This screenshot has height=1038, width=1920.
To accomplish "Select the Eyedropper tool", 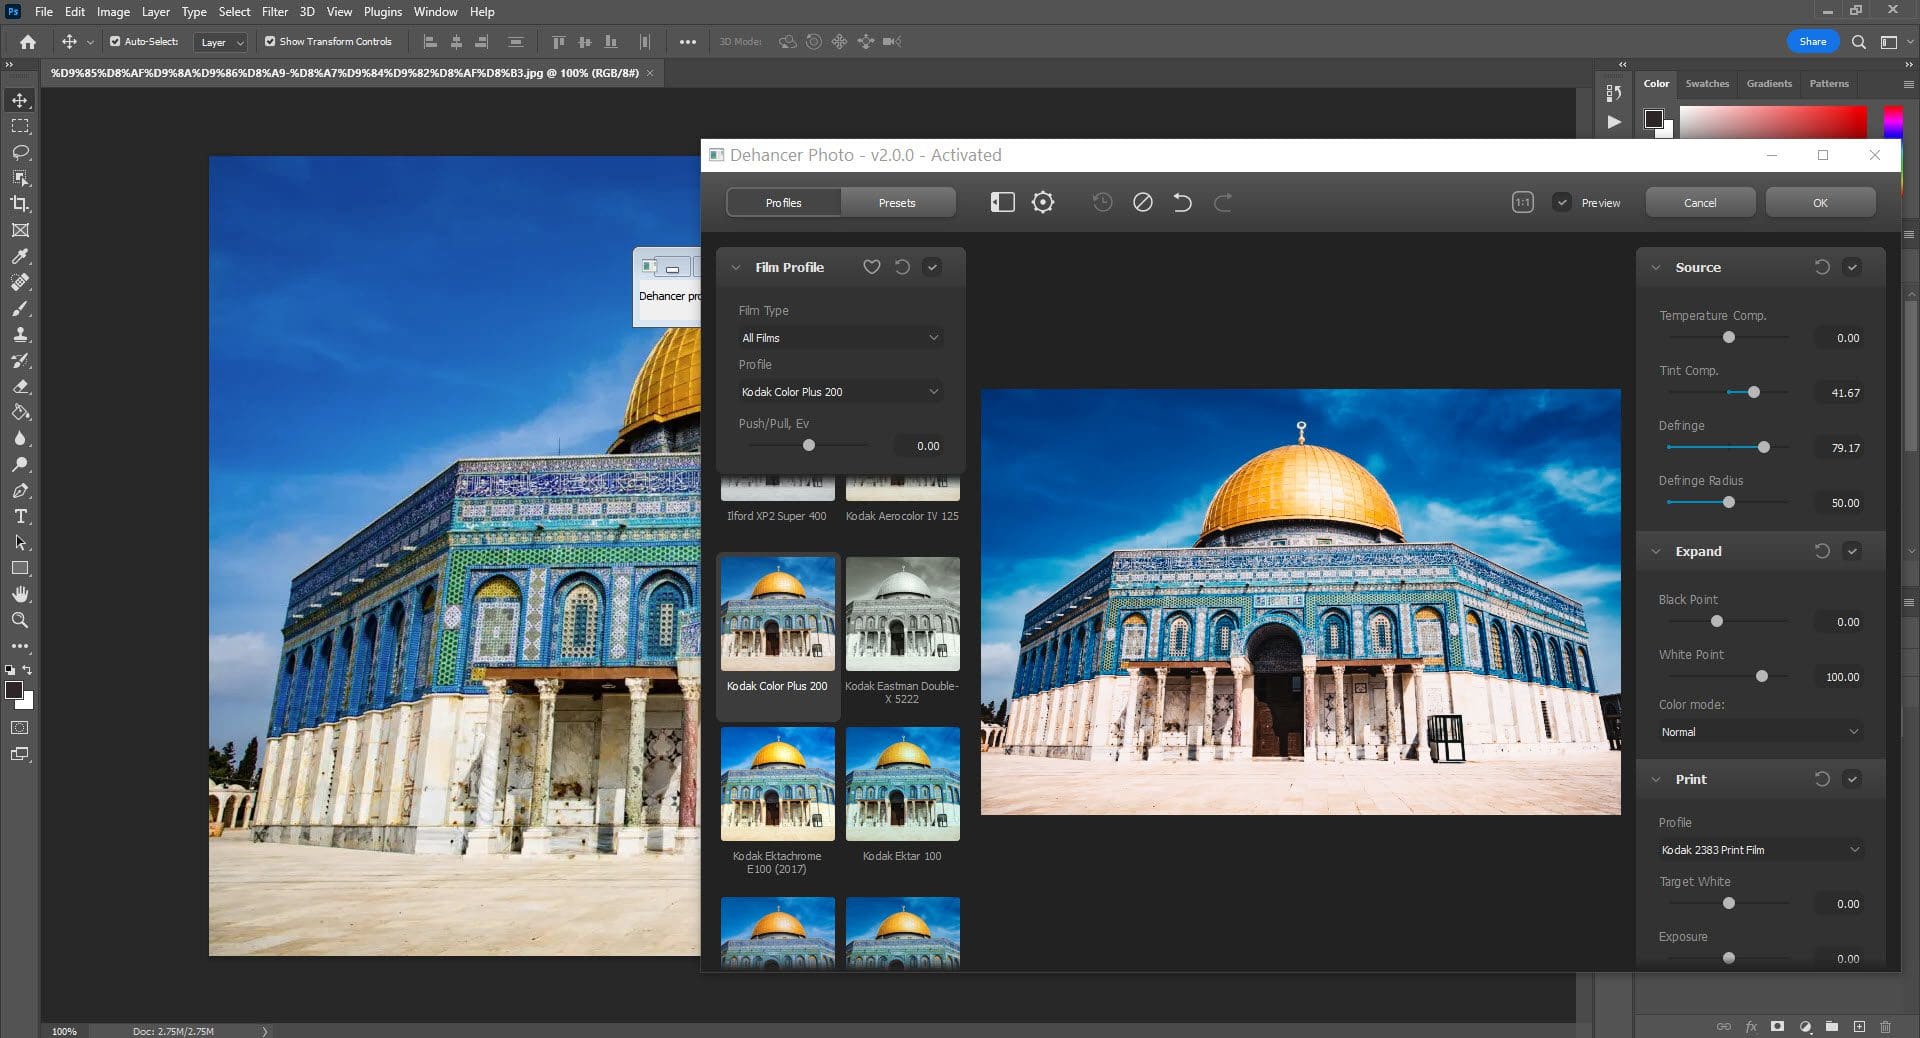I will coord(20,256).
